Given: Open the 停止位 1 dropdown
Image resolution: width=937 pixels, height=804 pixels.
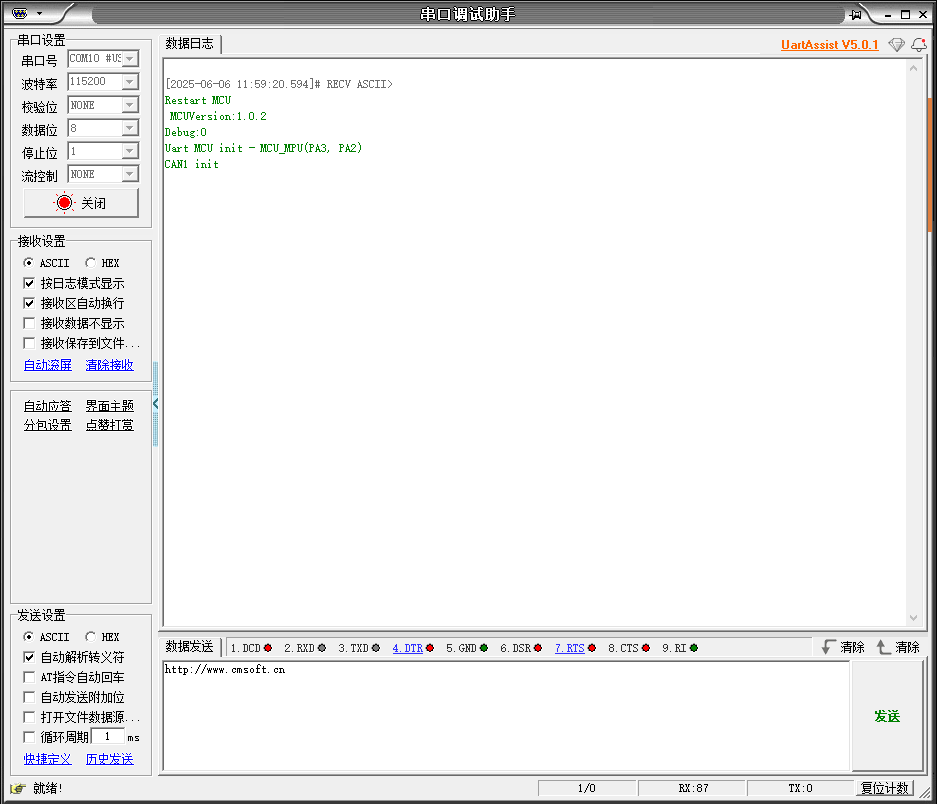Looking at the screenshot, I should 130,151.
